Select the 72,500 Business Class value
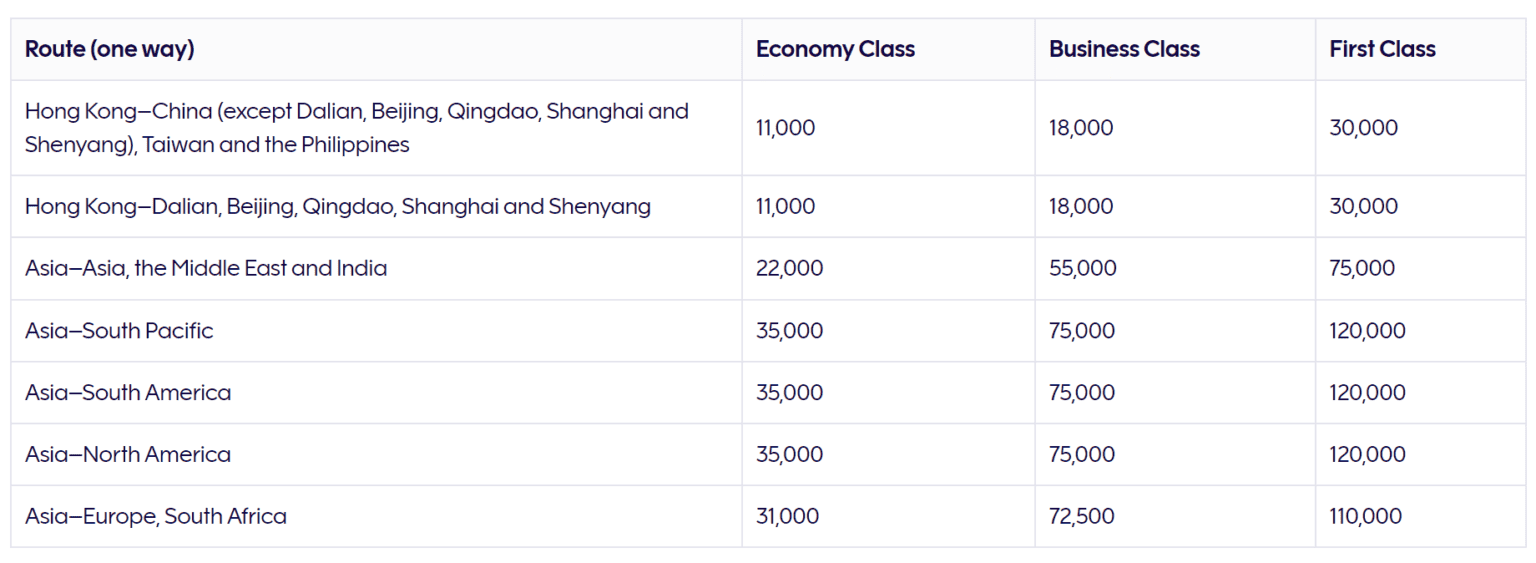This screenshot has height=563, width=1536. coord(1081,516)
